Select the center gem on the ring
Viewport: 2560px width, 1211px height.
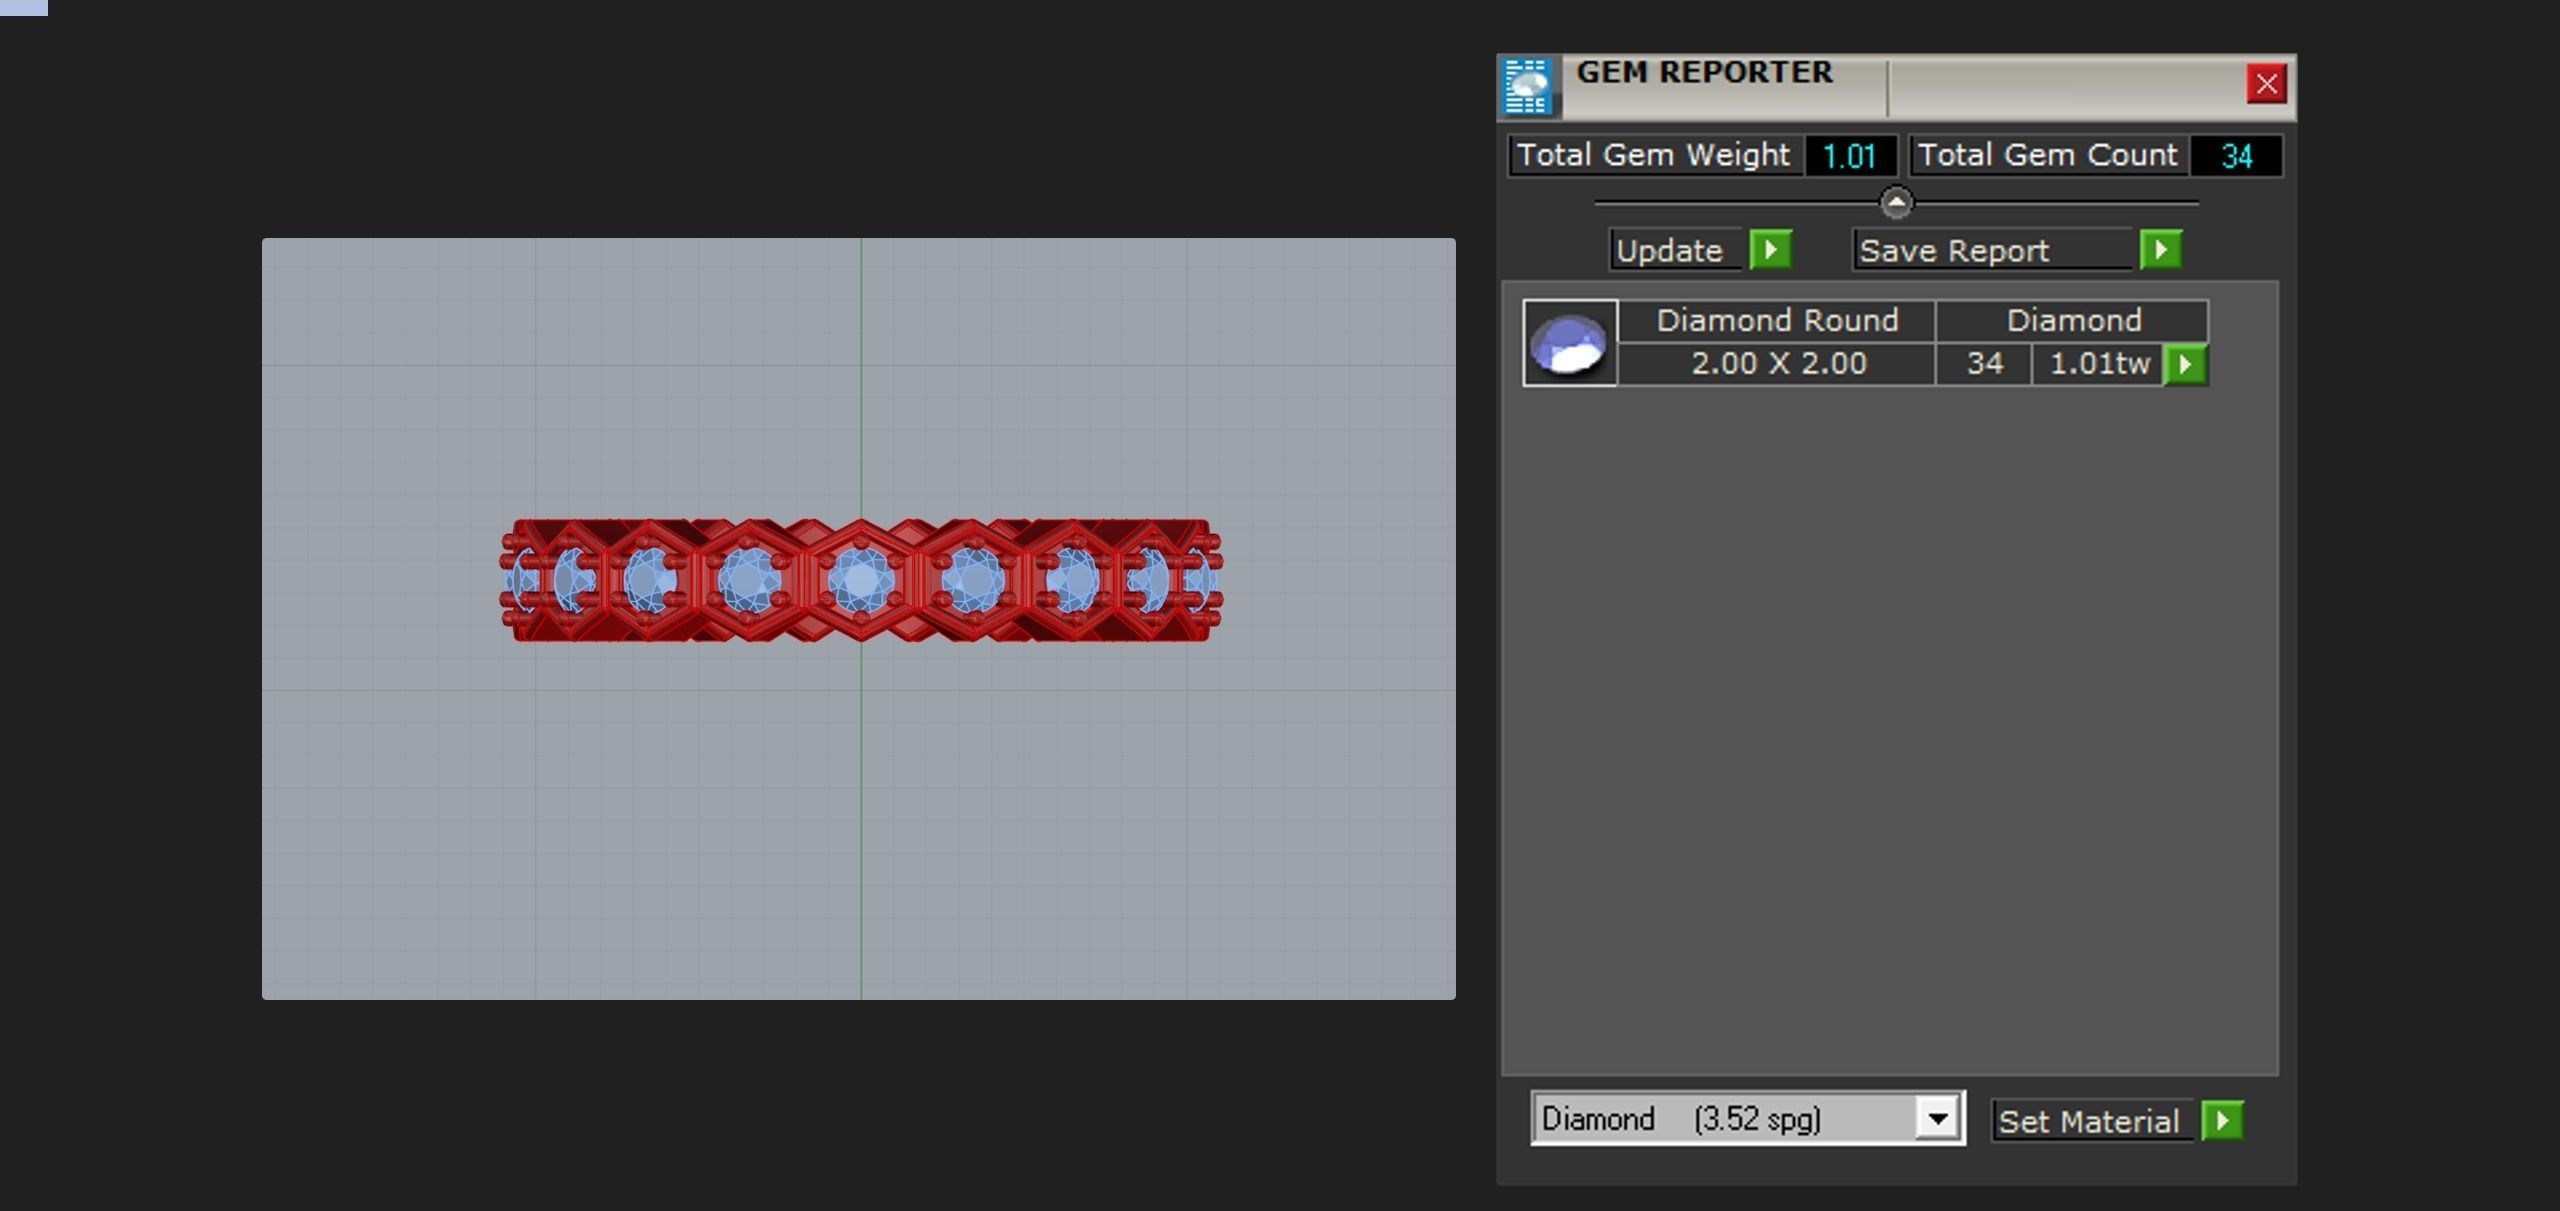(x=860, y=581)
